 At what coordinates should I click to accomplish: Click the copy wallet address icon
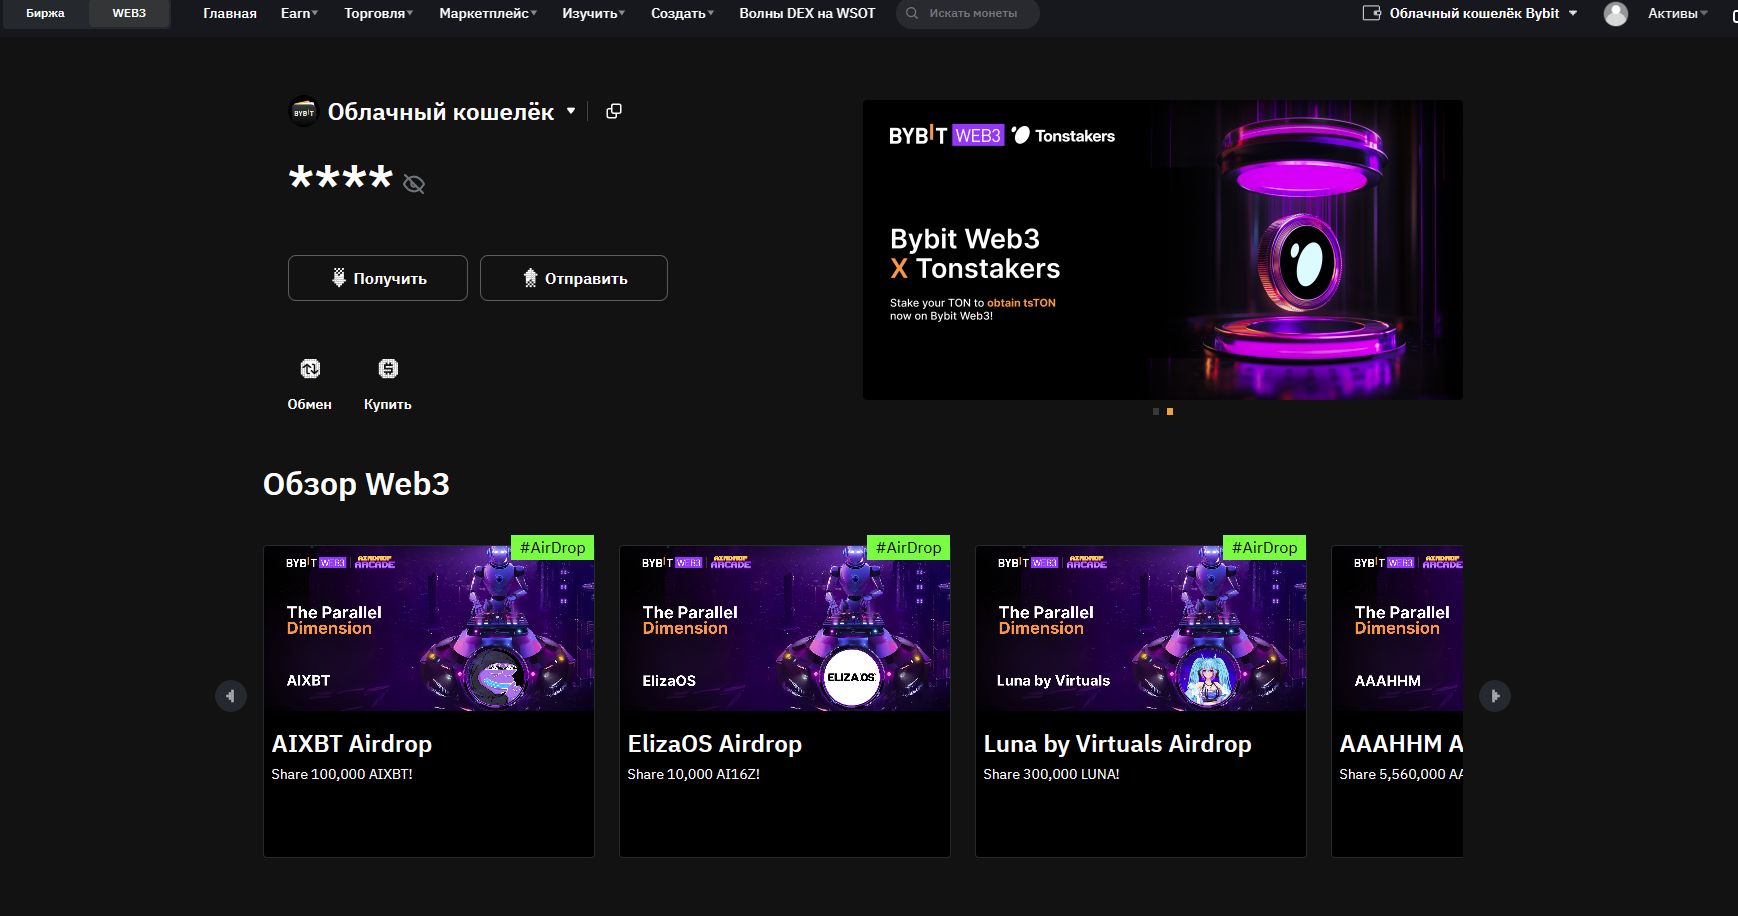614,111
